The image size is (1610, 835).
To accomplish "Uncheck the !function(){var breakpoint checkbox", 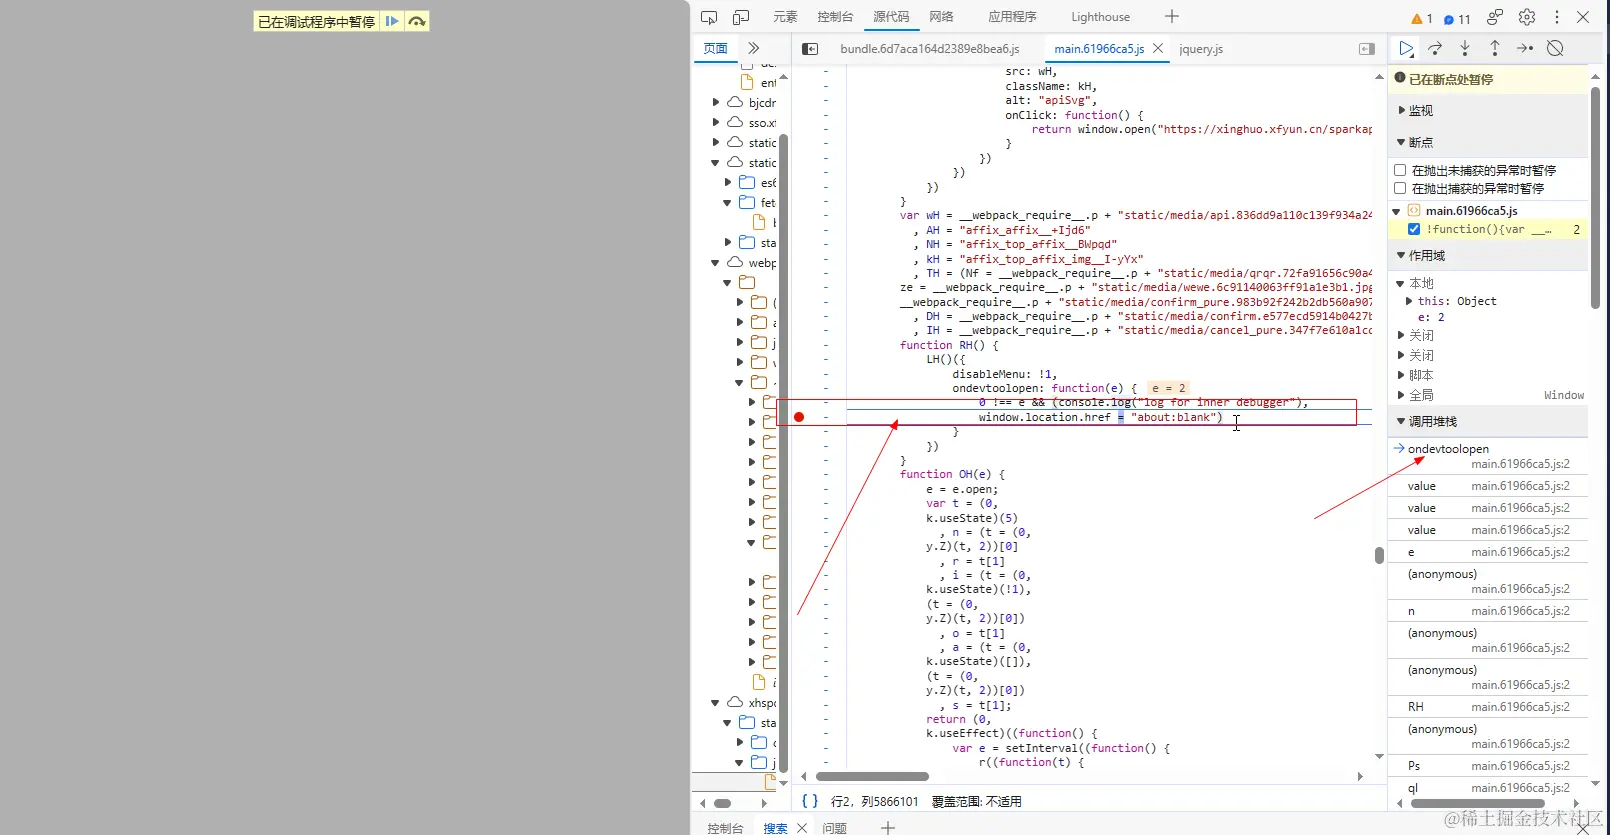I will click(1414, 229).
